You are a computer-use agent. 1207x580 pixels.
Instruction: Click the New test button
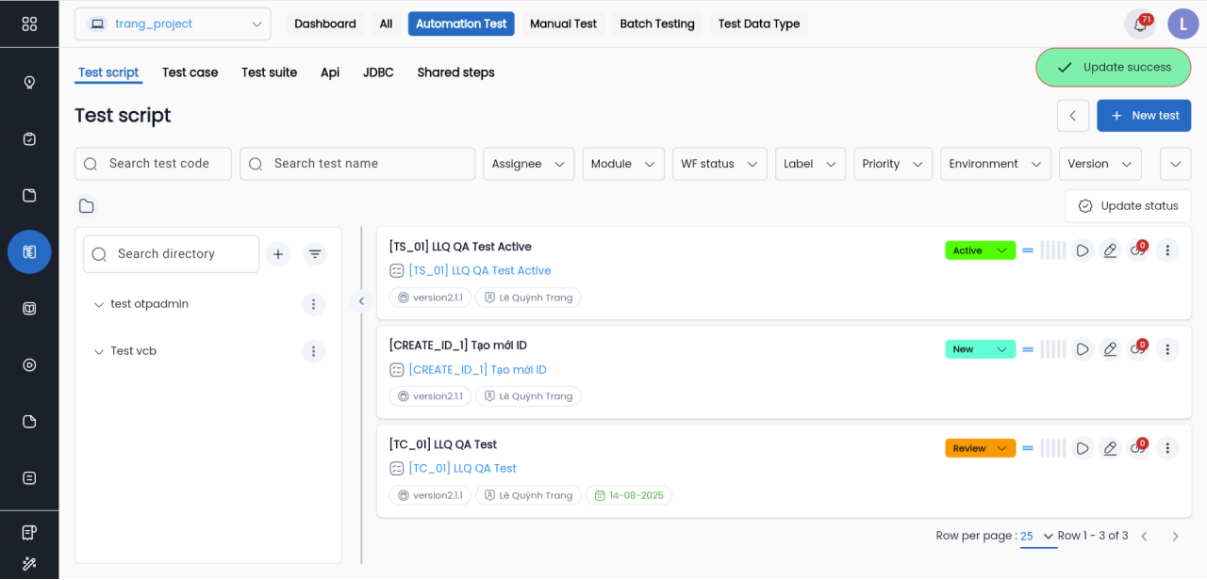coord(1143,115)
